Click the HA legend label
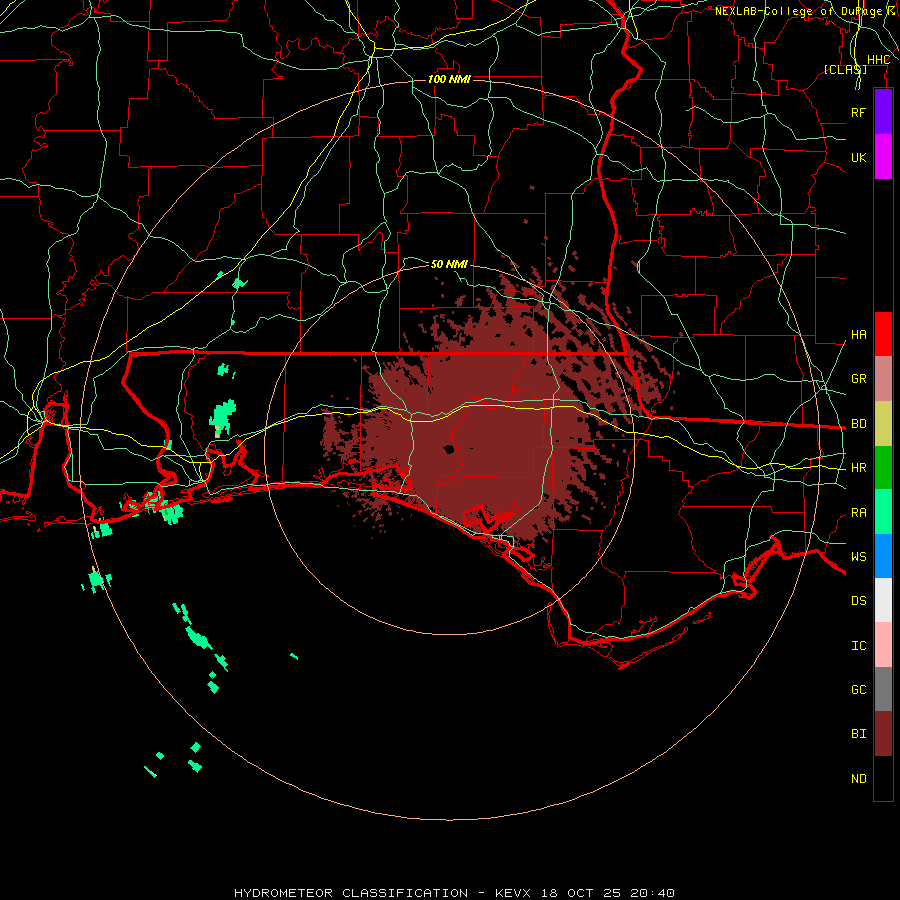Image resolution: width=900 pixels, height=900 pixels. (x=858, y=335)
